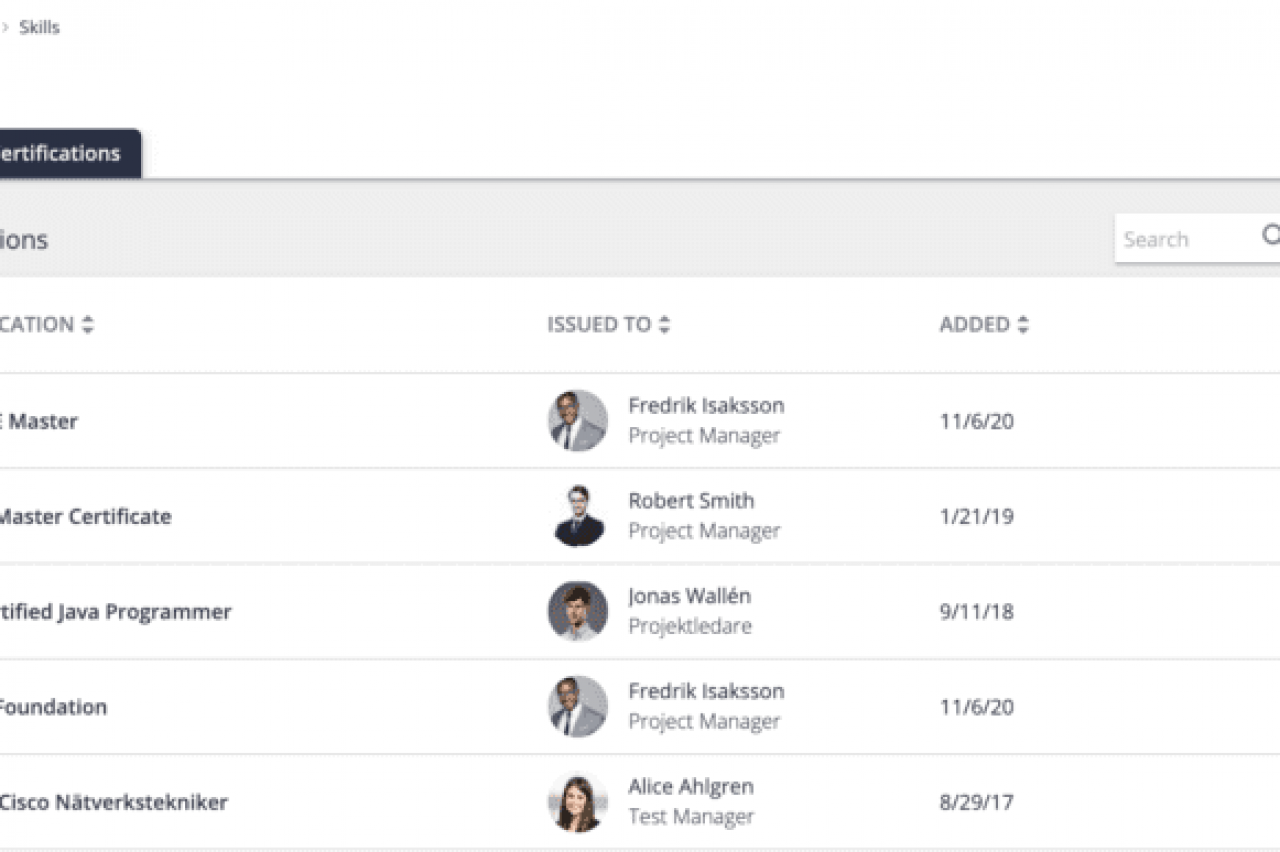
Task: Open the Certifications tab
Action: coord(60,154)
